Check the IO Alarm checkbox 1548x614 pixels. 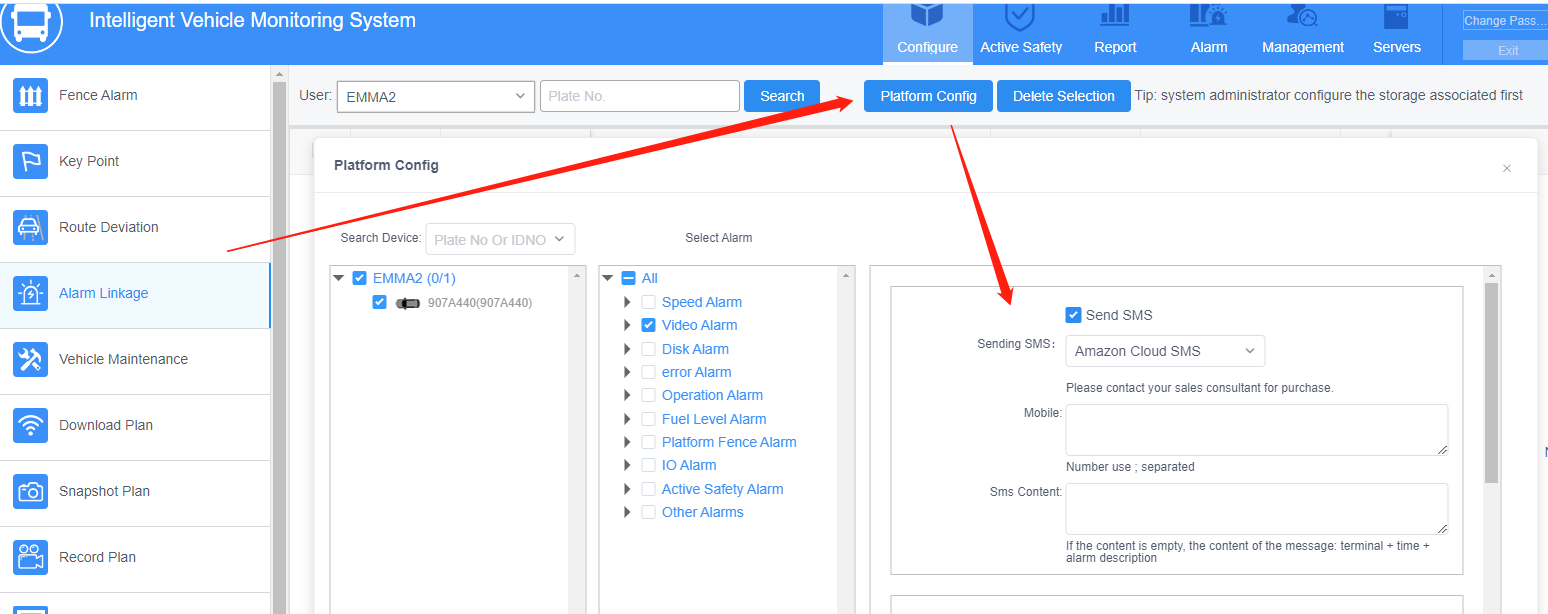coord(649,465)
